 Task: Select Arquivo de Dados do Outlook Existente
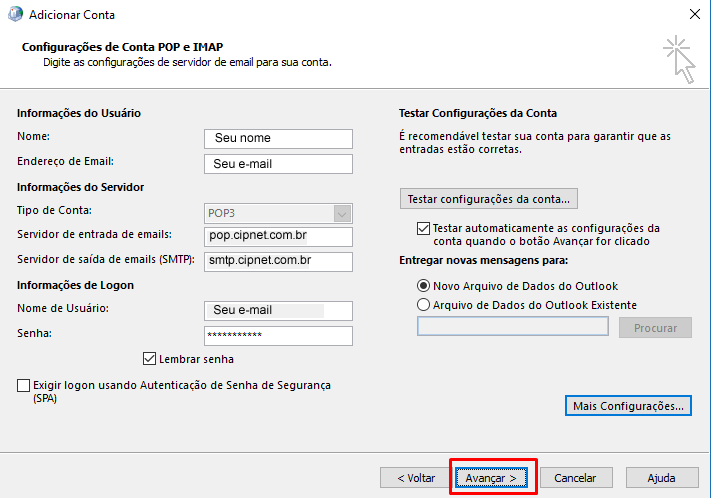(423, 305)
